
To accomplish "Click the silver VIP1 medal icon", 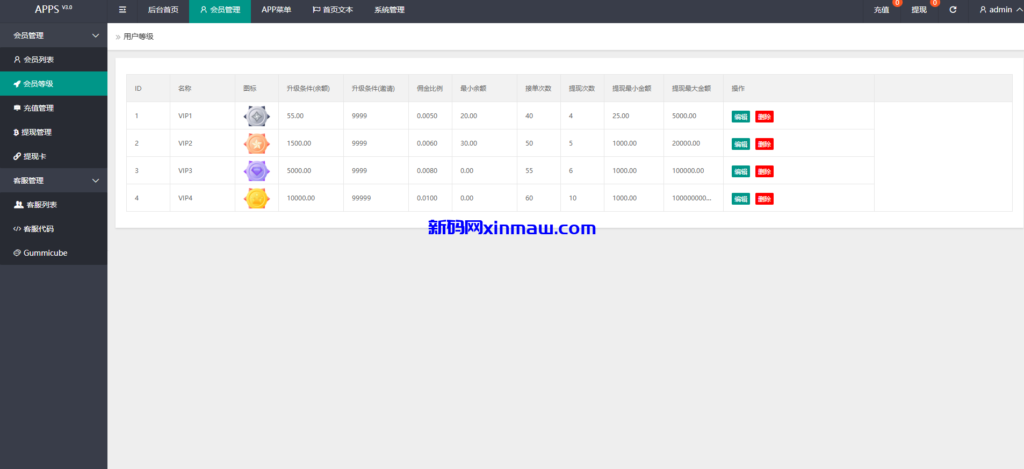I will [x=256, y=116].
